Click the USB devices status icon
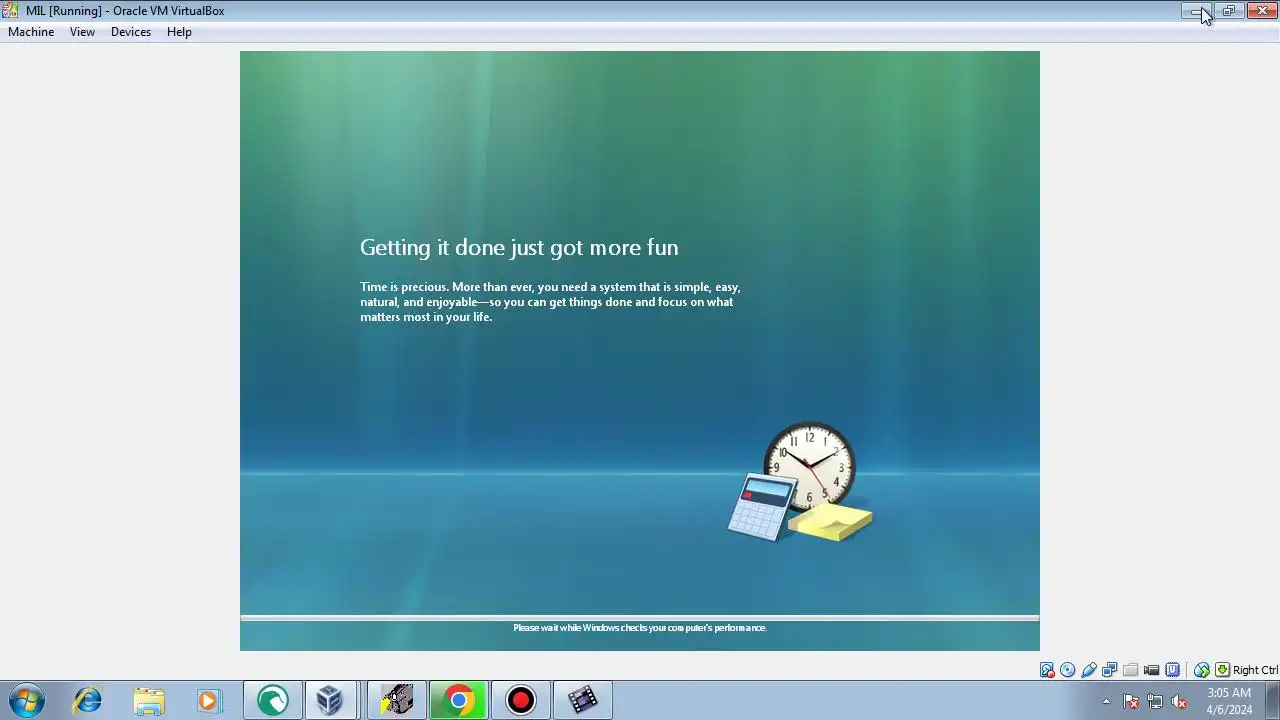Screen dimensions: 1280x720 click(x=1089, y=670)
